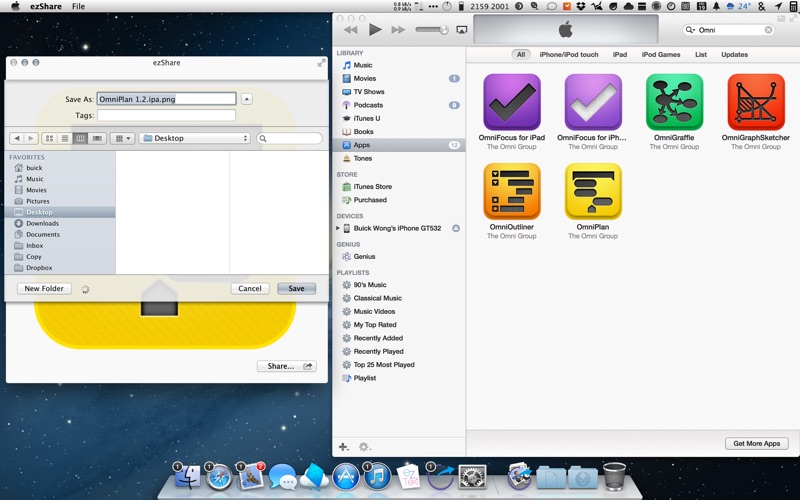The height and width of the screenshot is (500, 800).
Task: Switch save dialog to column view
Action: point(80,138)
